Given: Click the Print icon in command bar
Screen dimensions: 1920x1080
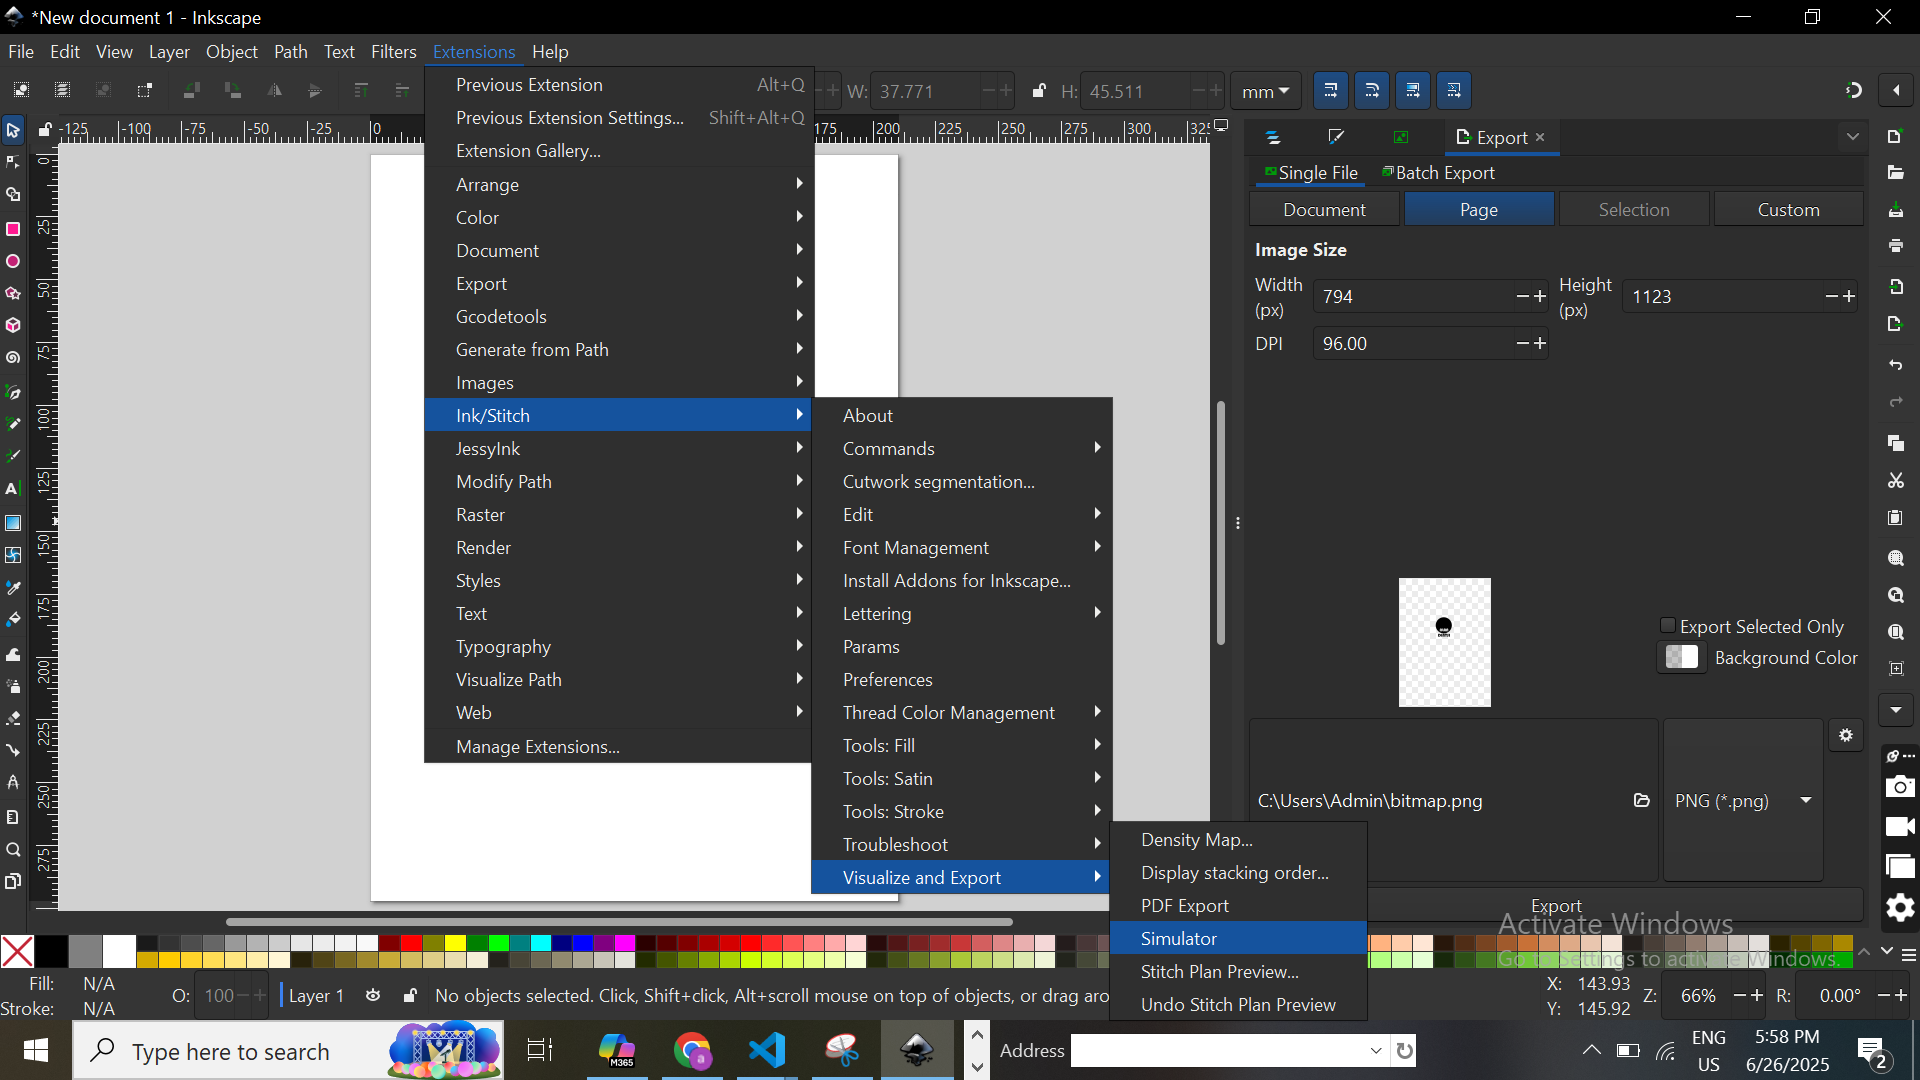Looking at the screenshot, I should [x=1896, y=246].
